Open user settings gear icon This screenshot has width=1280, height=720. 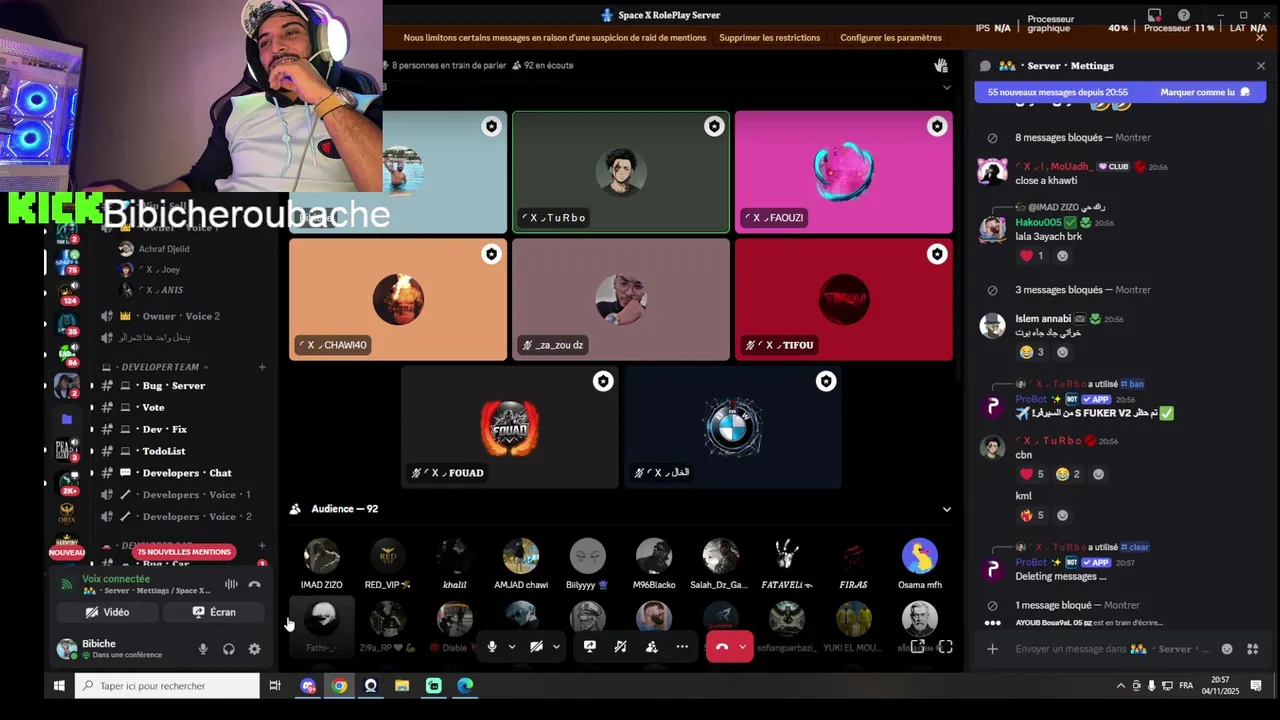click(x=254, y=649)
